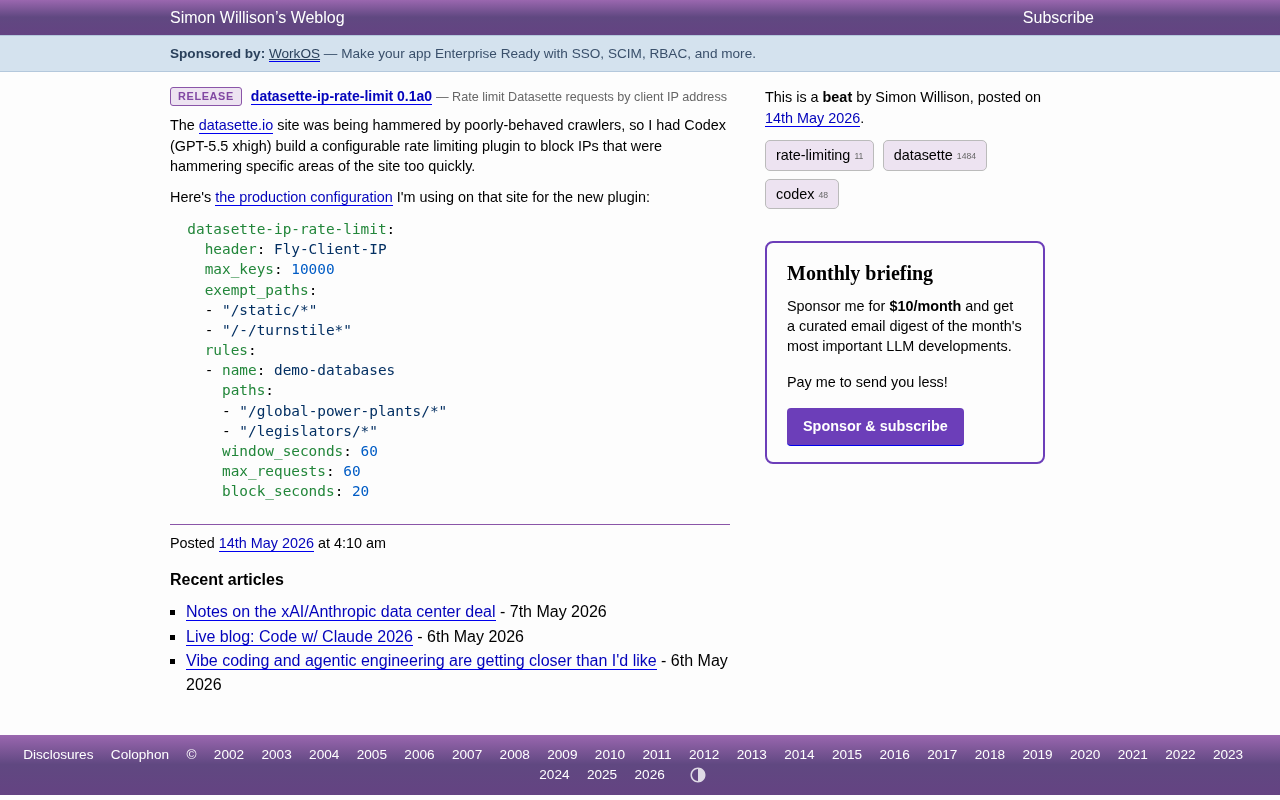Go to the 2013 archive
The height and width of the screenshot is (800, 1280).
[x=752, y=755]
